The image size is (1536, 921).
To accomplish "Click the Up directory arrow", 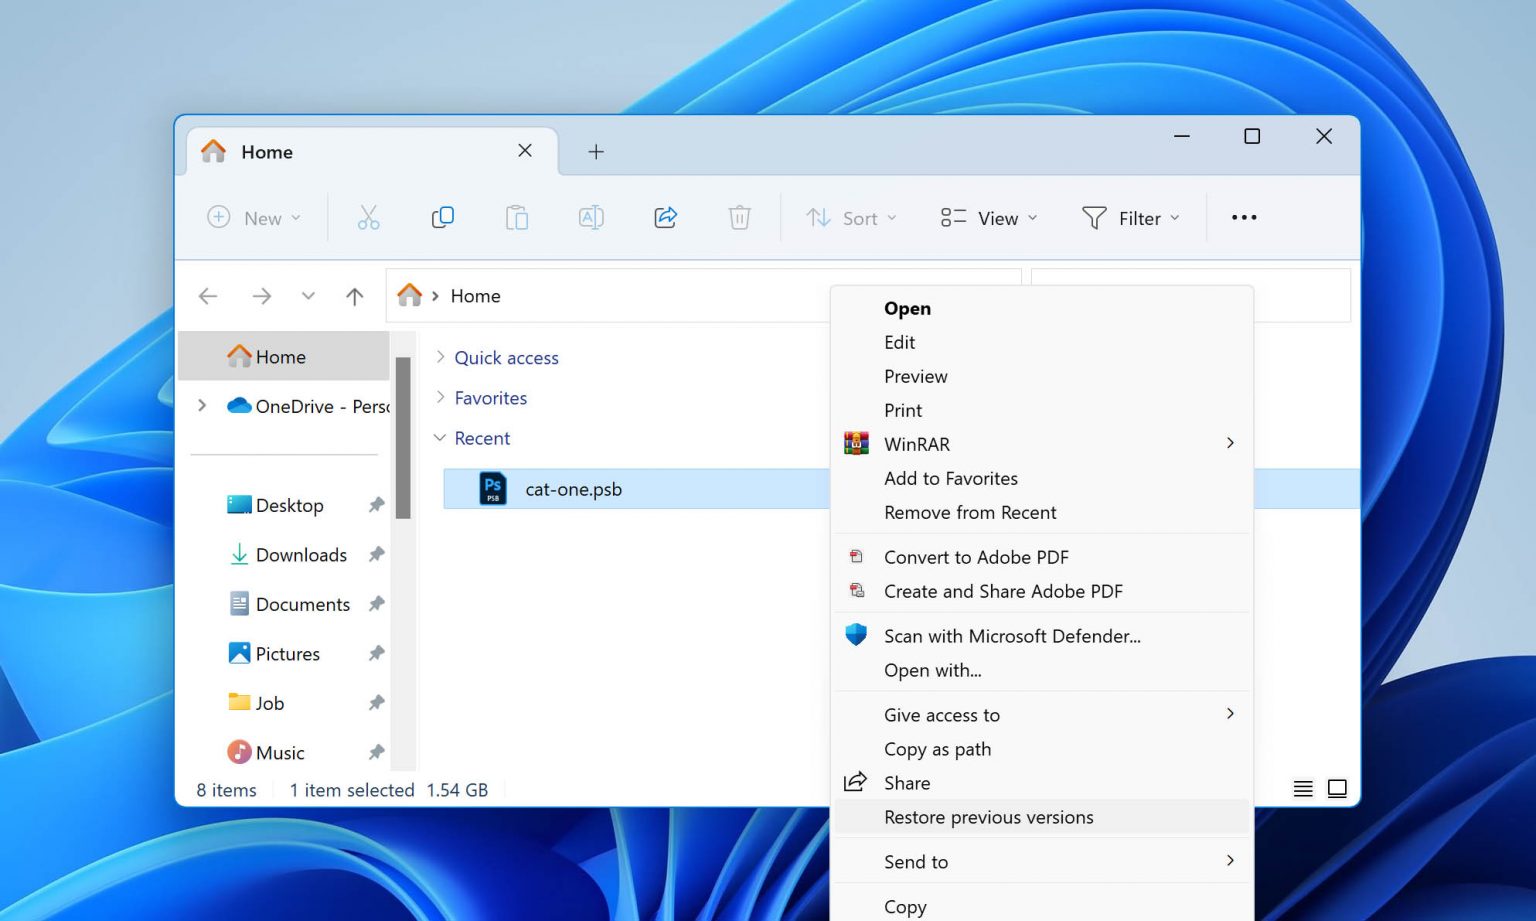I will tap(354, 296).
